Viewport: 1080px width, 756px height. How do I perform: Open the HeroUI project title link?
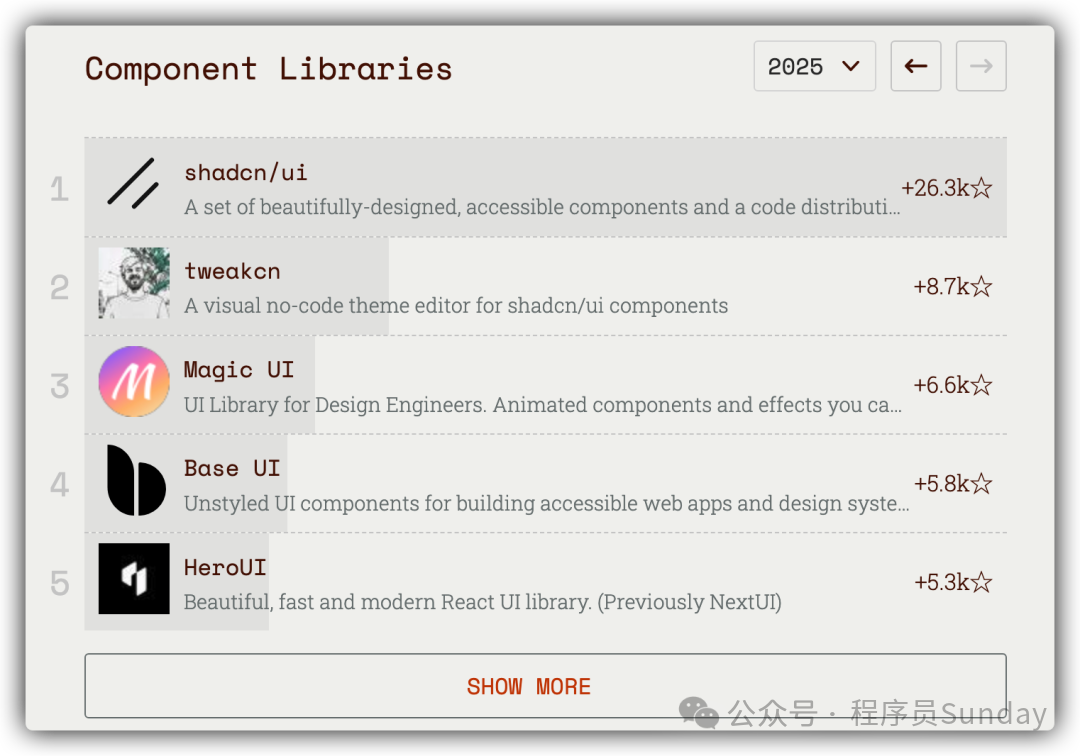pos(225,567)
